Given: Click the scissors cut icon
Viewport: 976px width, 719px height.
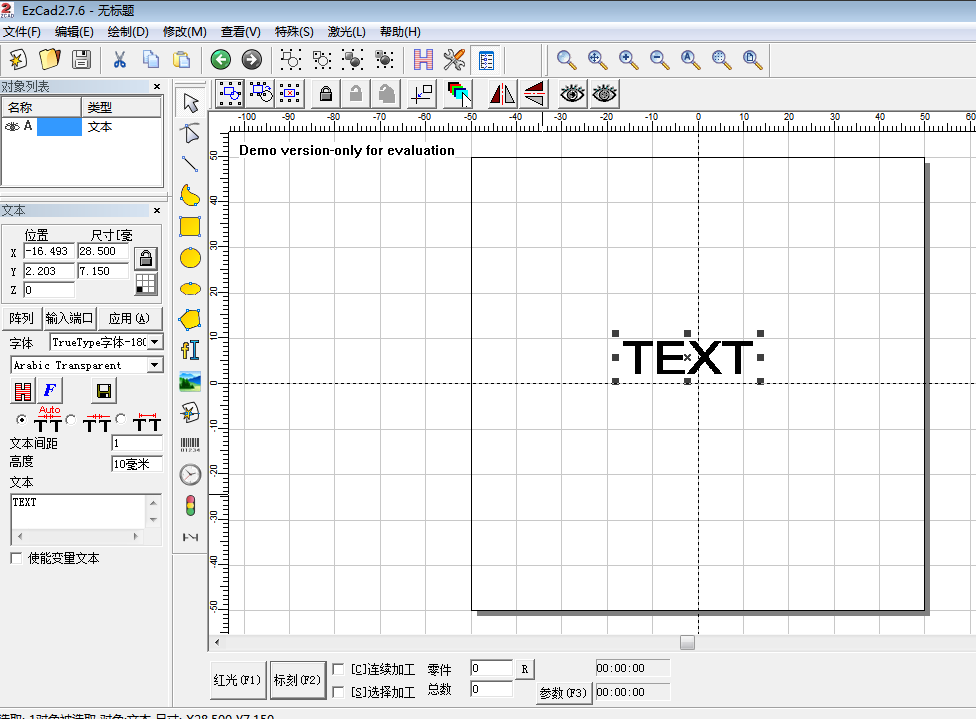Looking at the screenshot, I should click(119, 59).
